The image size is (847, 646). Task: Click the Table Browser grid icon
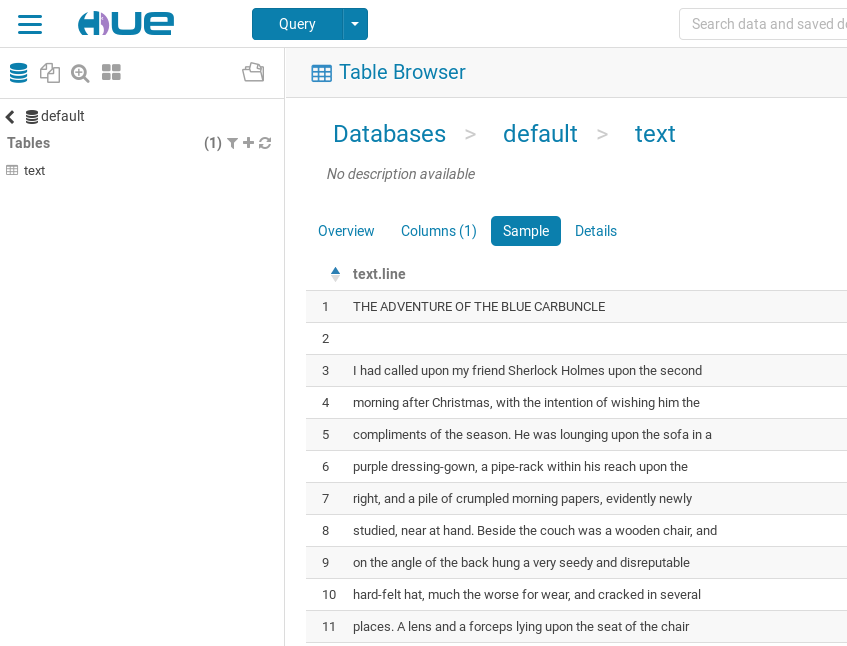pos(321,72)
